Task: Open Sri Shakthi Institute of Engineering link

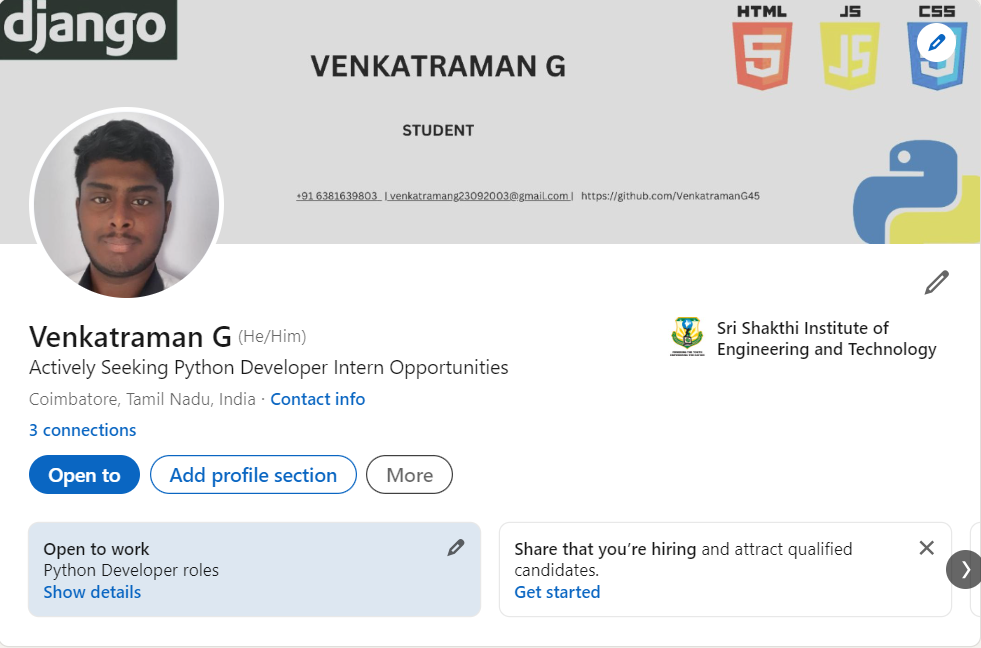Action: 826,338
